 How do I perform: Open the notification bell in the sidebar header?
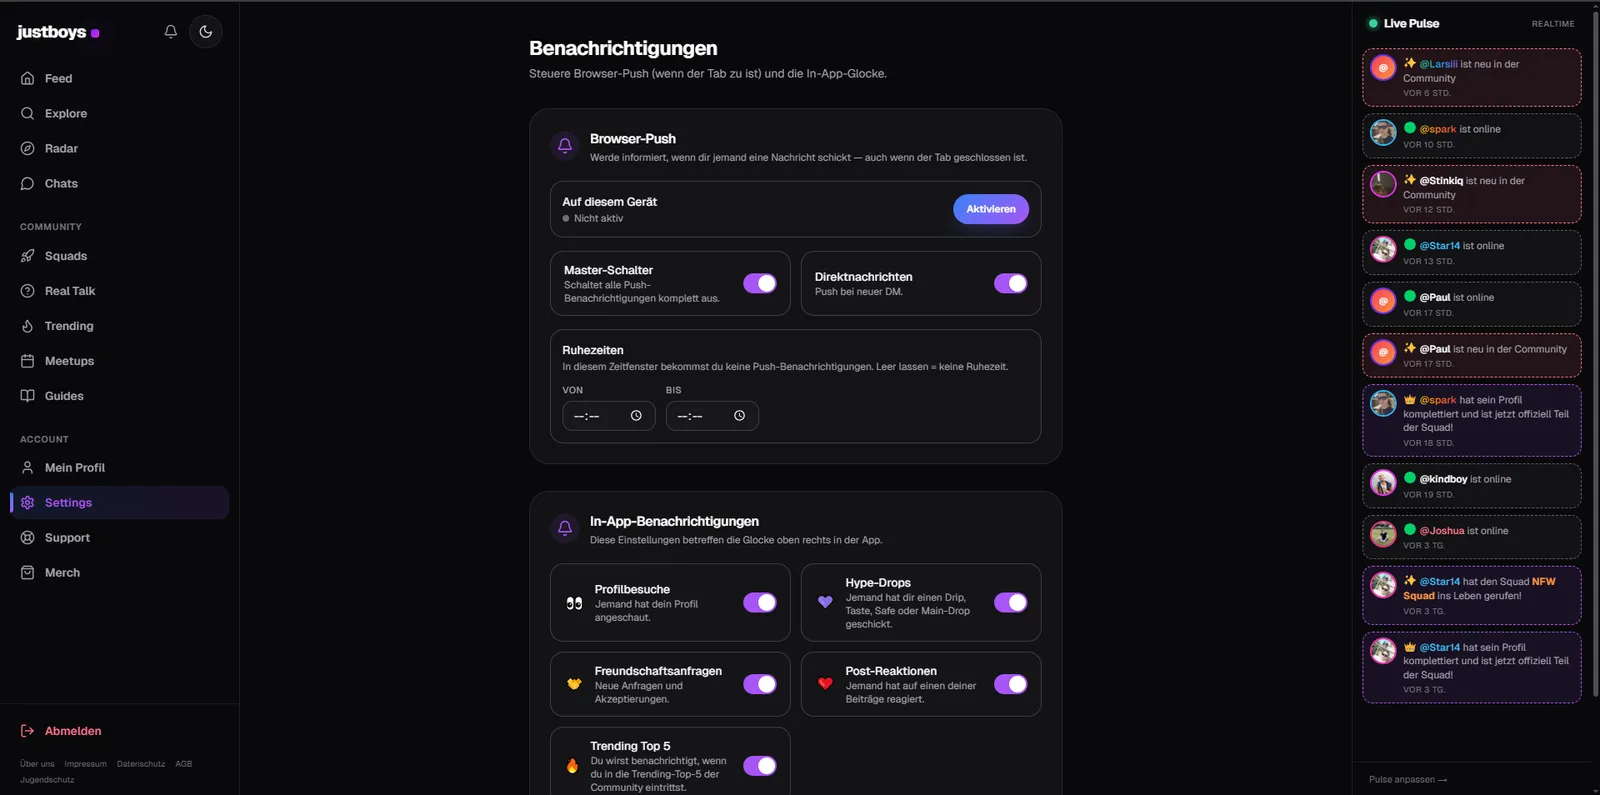coord(171,32)
